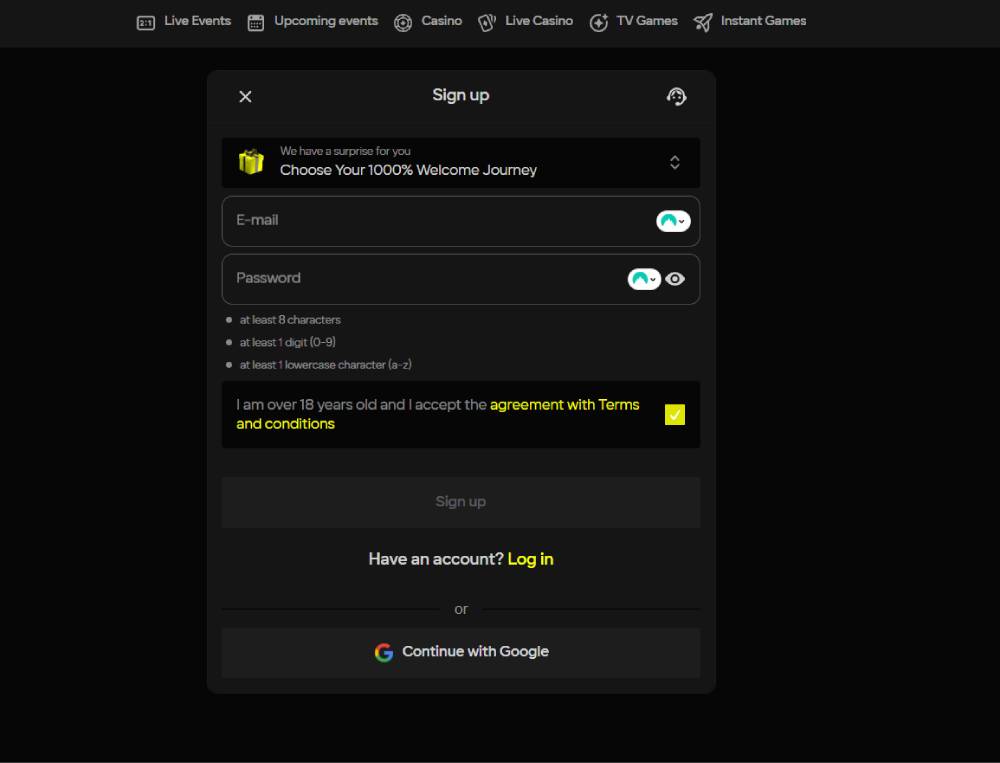
Task: Show password with the eye icon
Action: pos(676,279)
